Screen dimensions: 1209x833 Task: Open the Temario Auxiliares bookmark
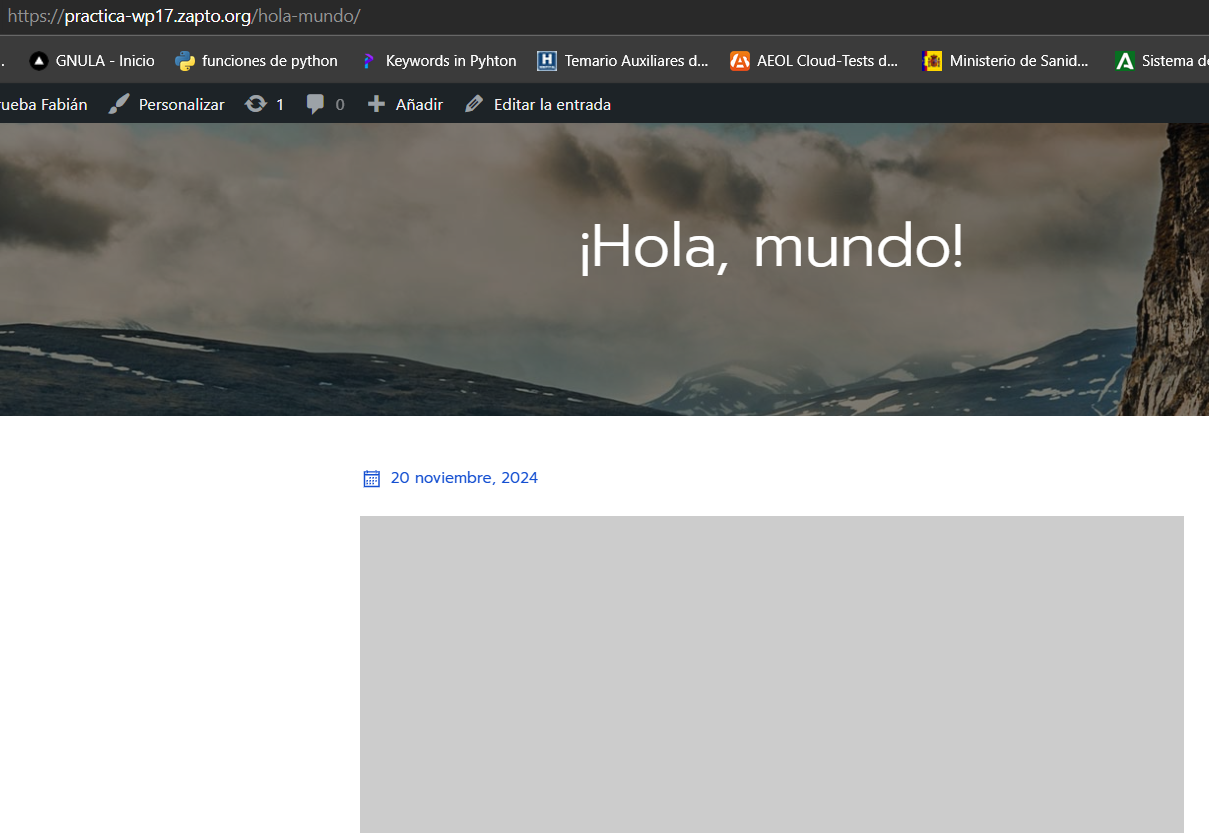[x=635, y=61]
